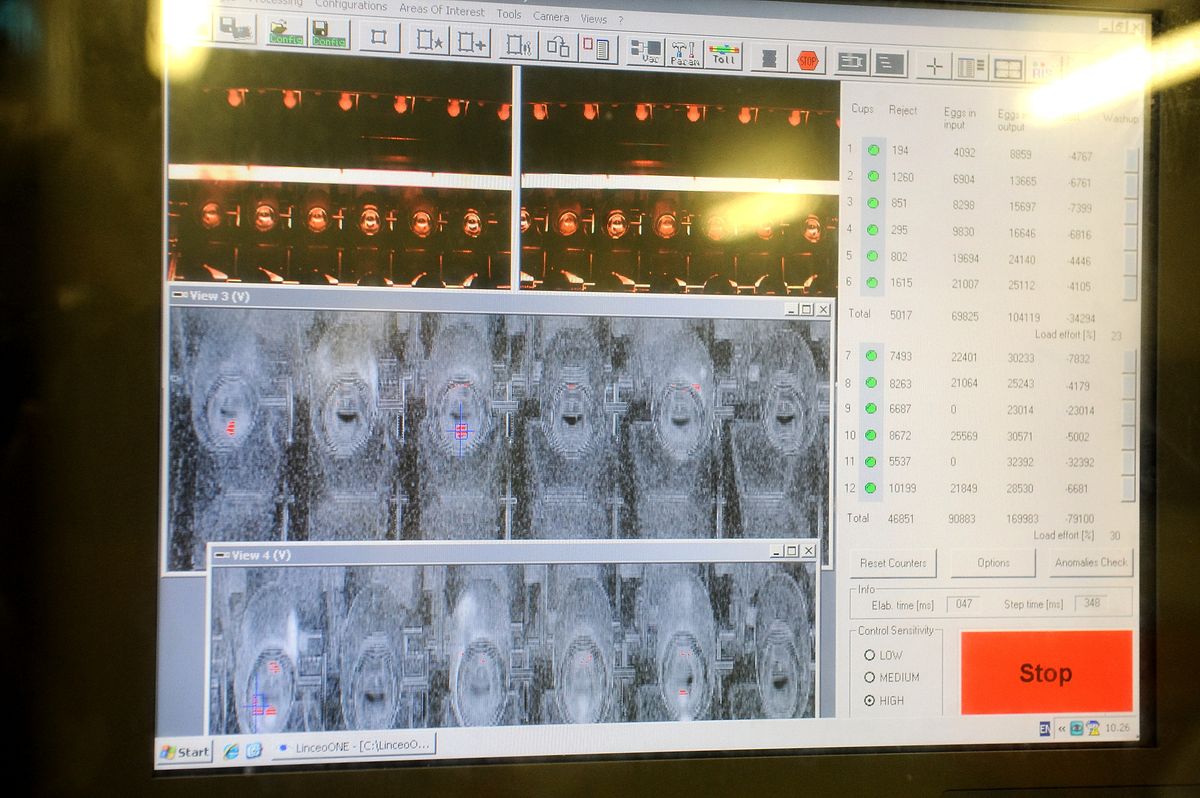Viewport: 1200px width, 798px height.
Task: Click the Washup button for cup 1
Action: (1131, 160)
